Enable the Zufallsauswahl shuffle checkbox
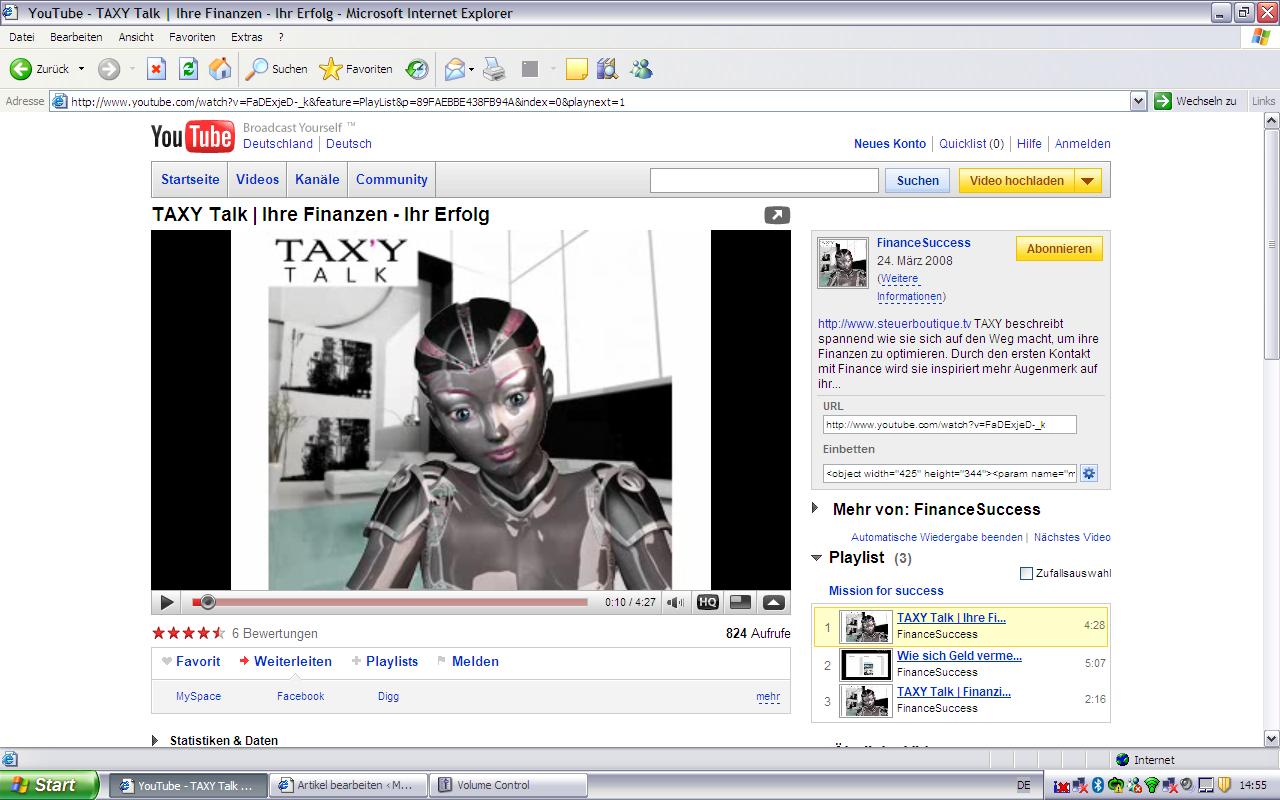Image resolution: width=1280 pixels, height=800 pixels. pyautogui.click(x=1026, y=573)
